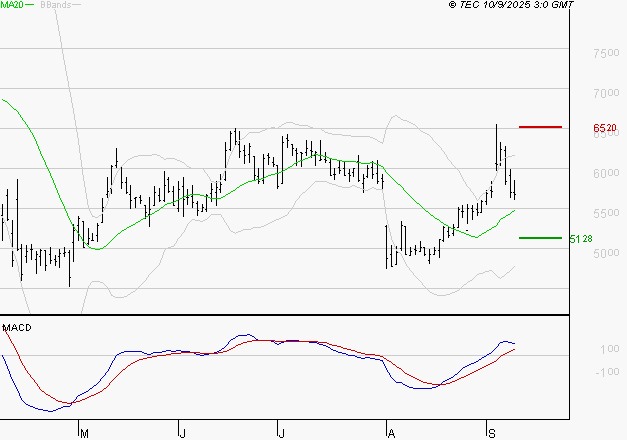Select the J month marker following M
This screenshot has width=627, height=440.
pos(182,433)
